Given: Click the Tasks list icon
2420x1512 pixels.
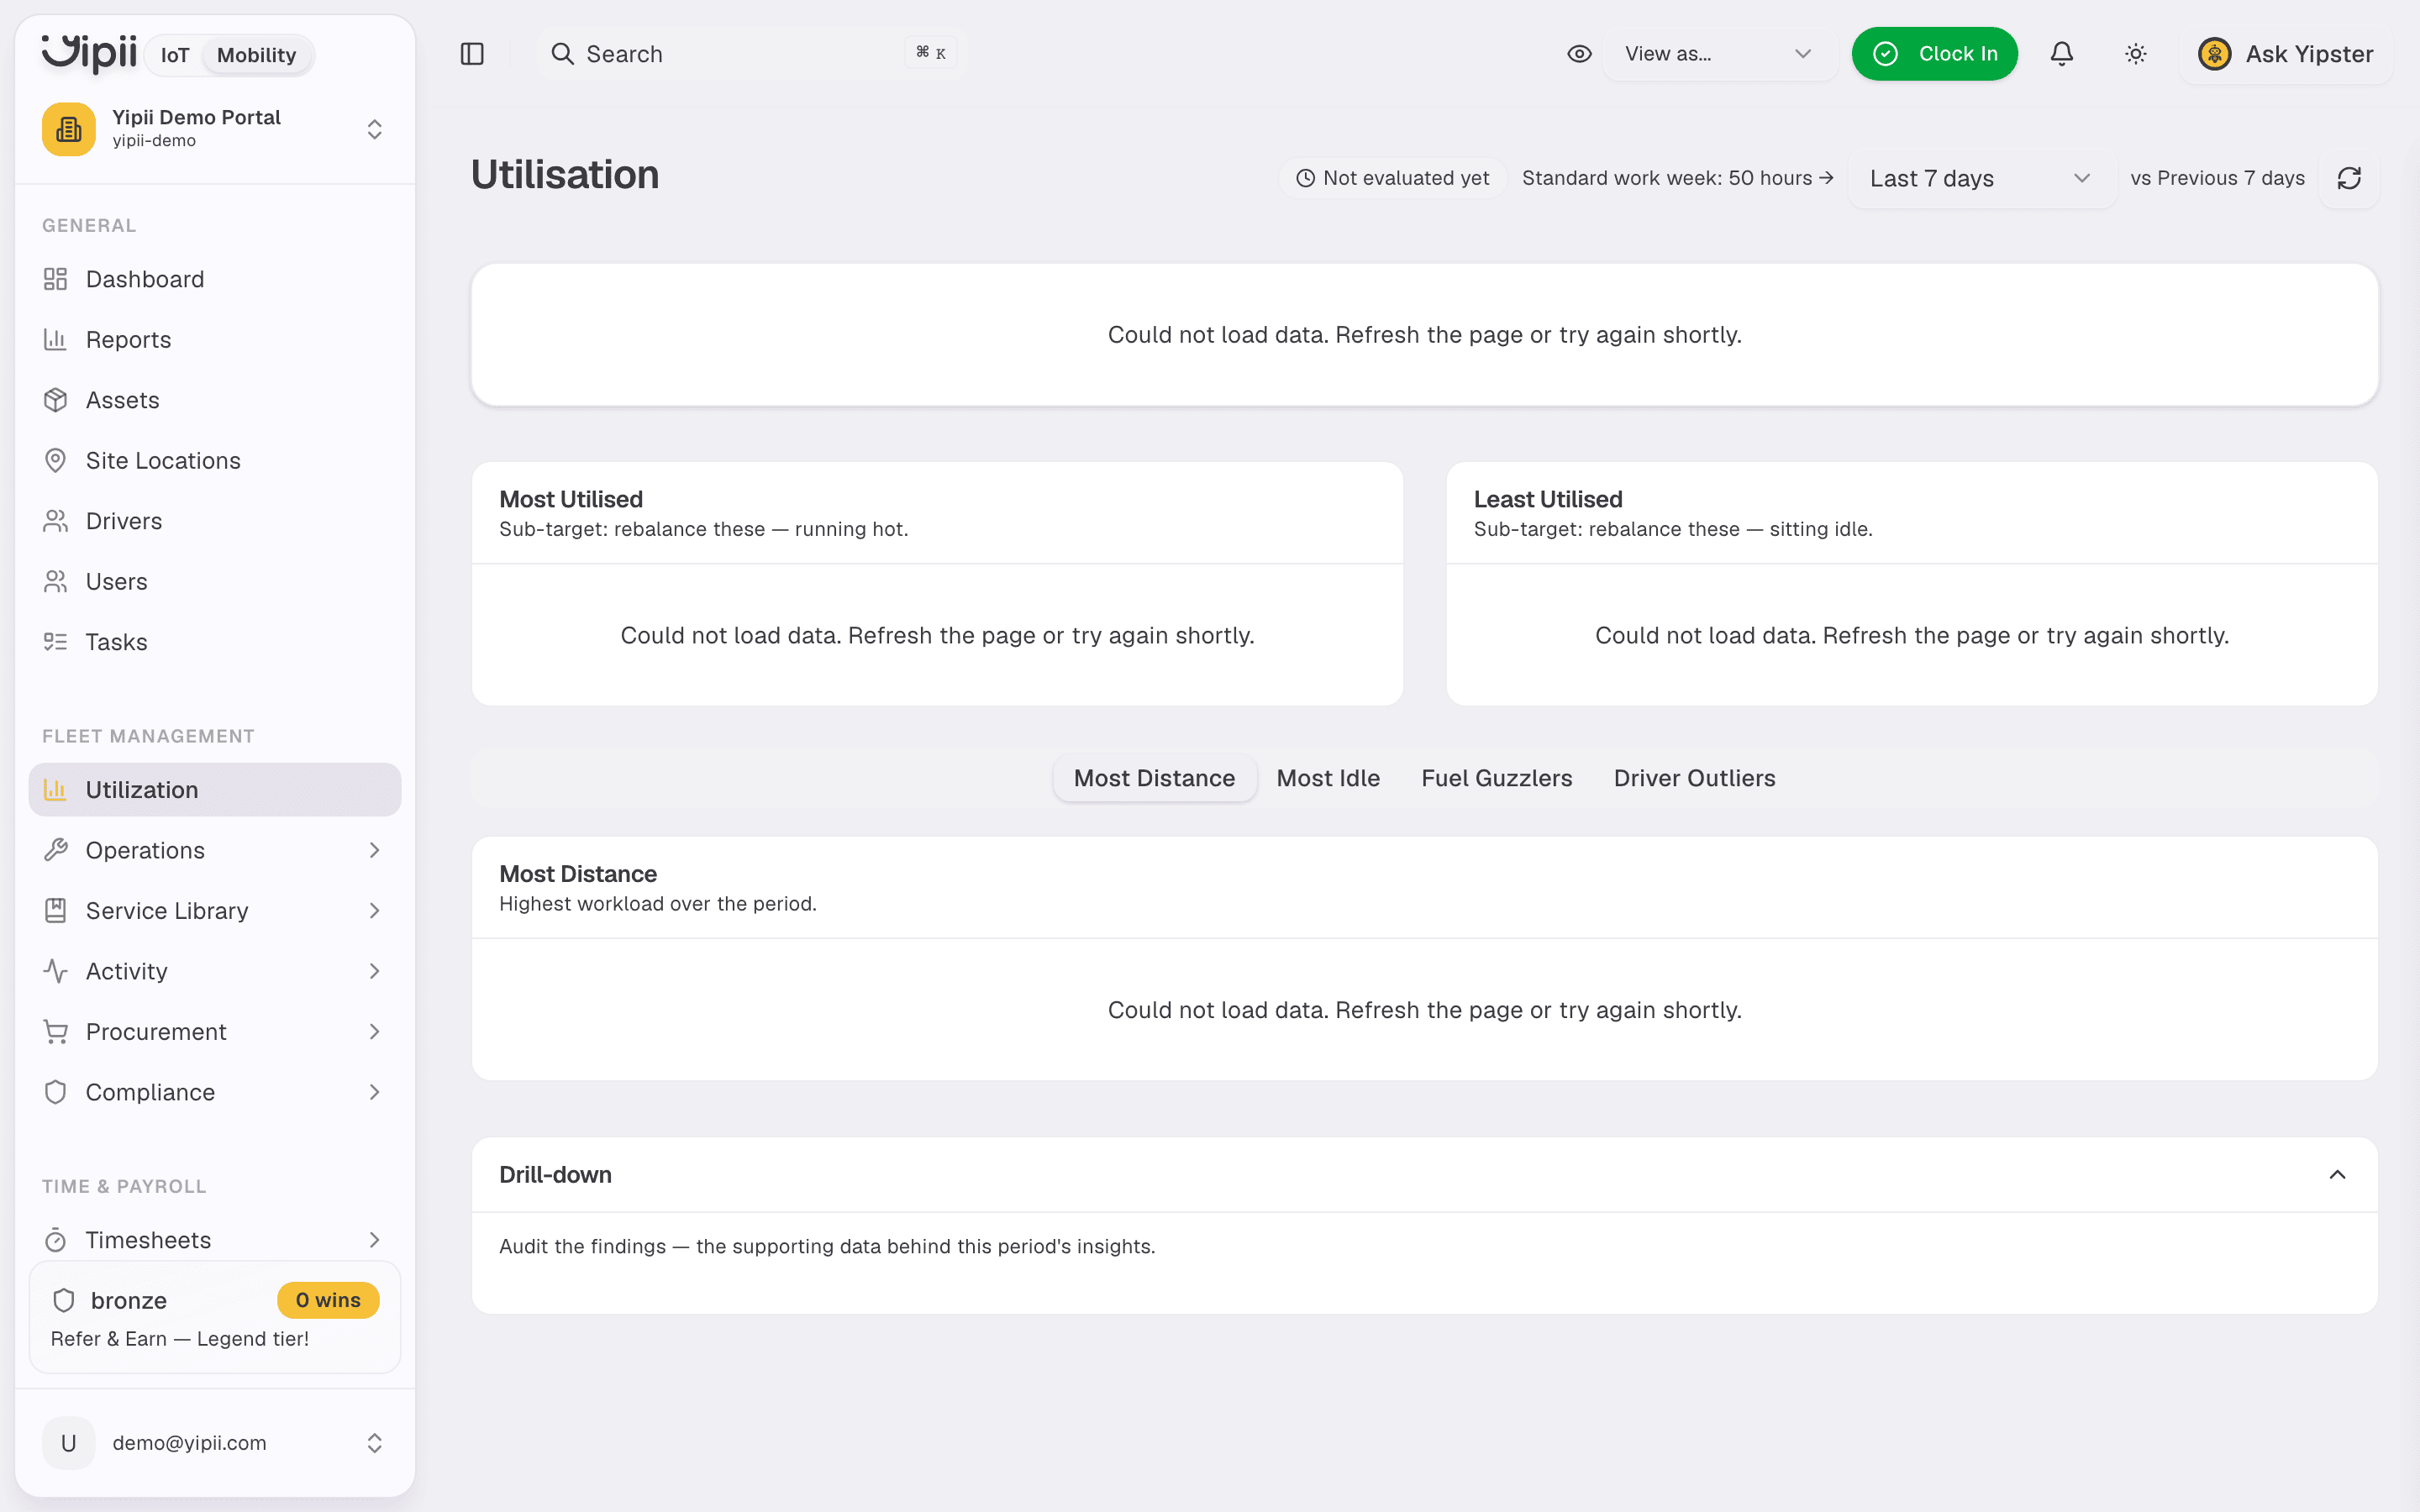Looking at the screenshot, I should (x=55, y=642).
